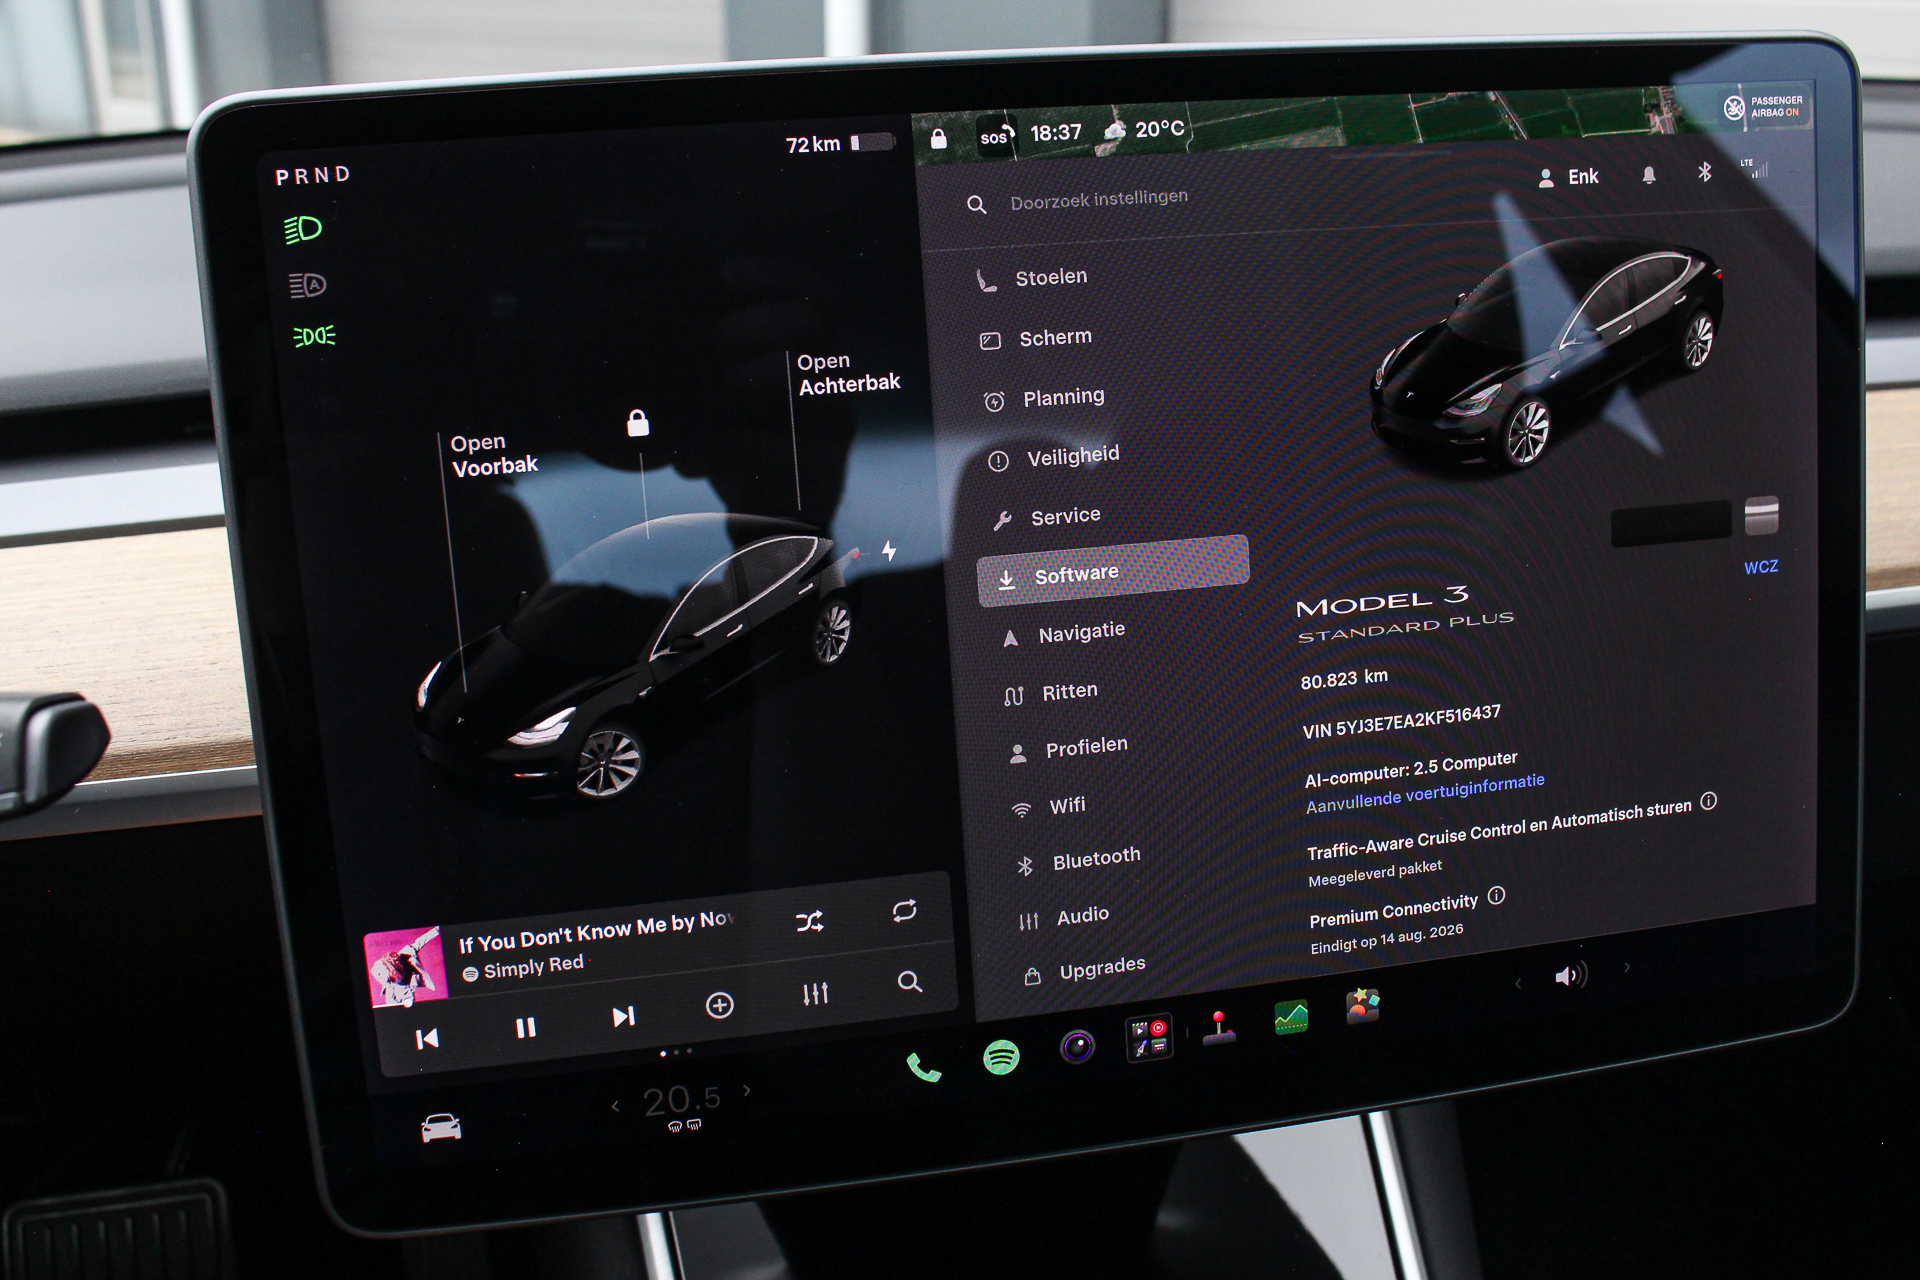Tap the lock icon in the status bar
The width and height of the screenshot is (1920, 1280).
(938, 139)
